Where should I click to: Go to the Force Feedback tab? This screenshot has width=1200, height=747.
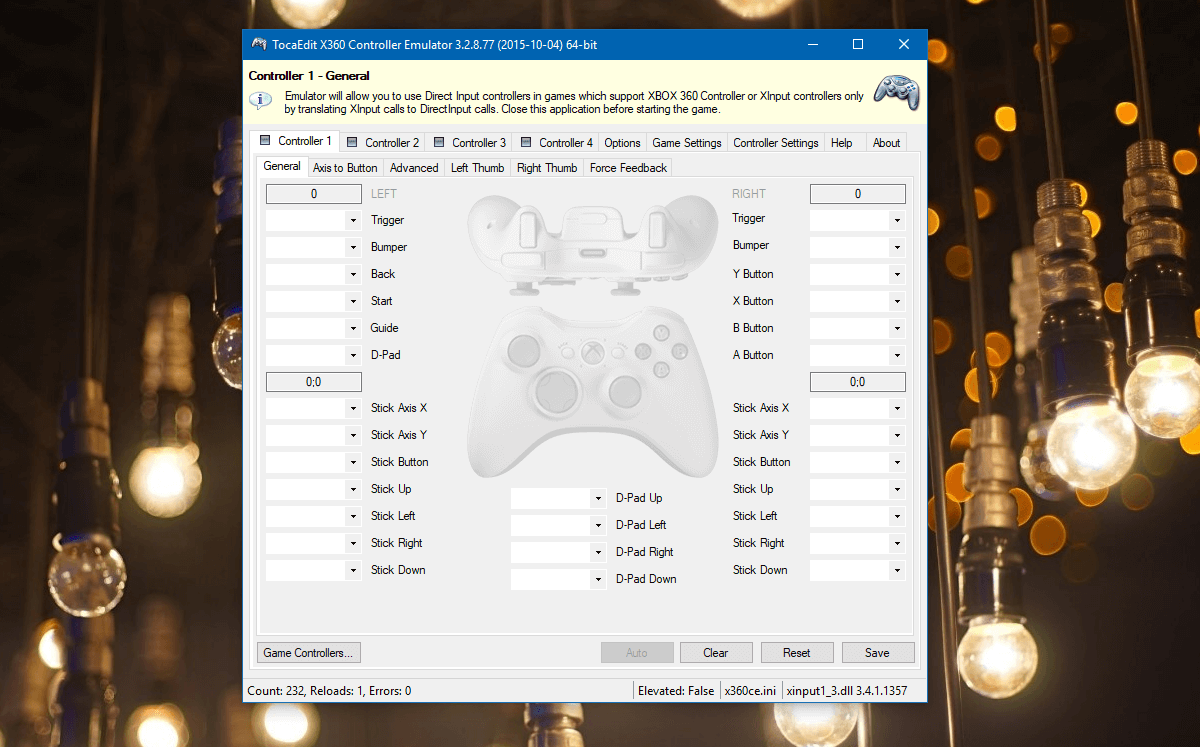[628, 168]
